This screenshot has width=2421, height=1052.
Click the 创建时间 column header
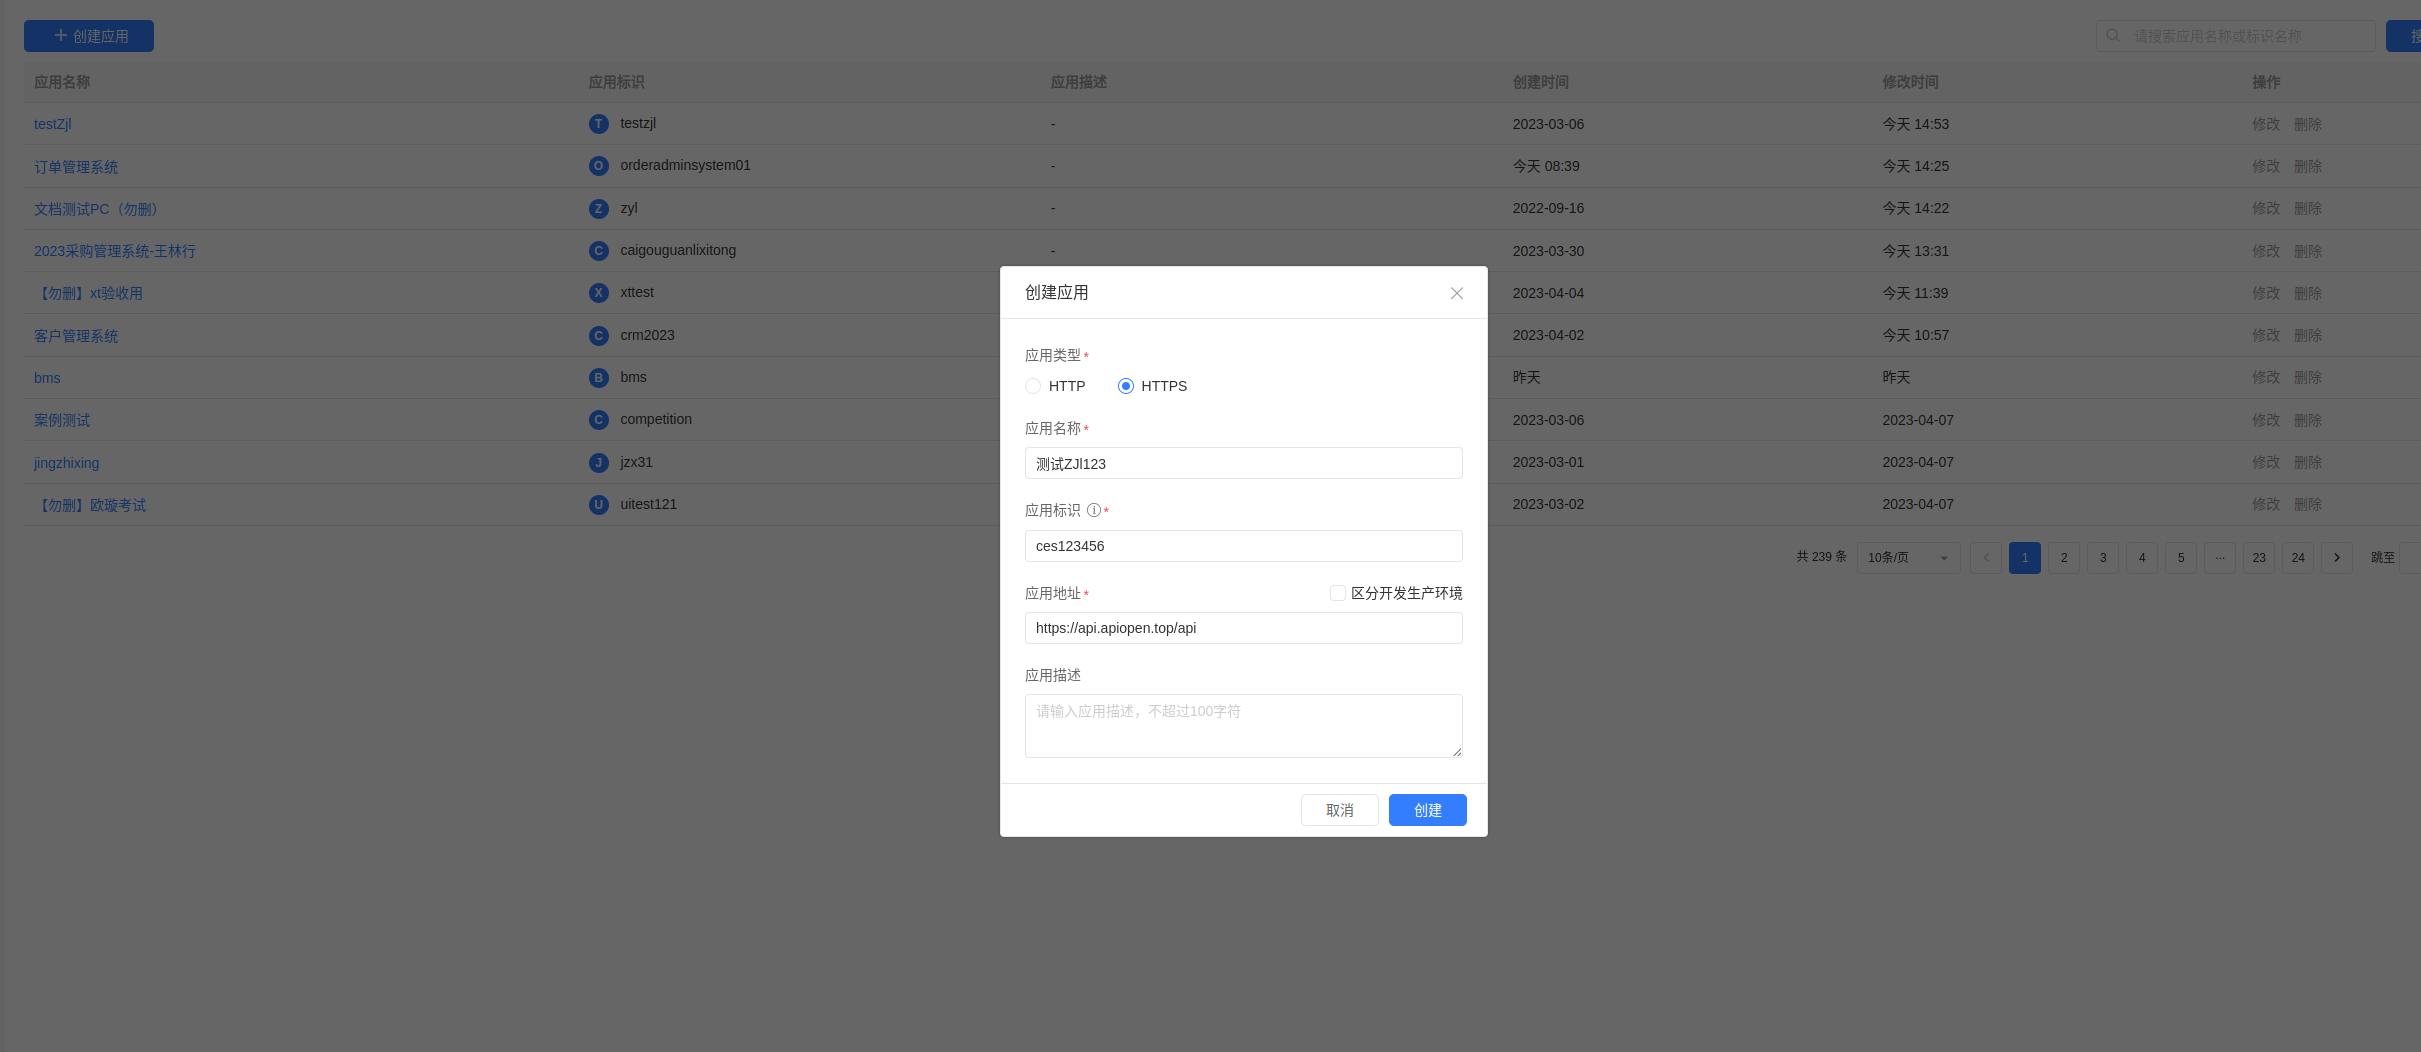click(1540, 82)
